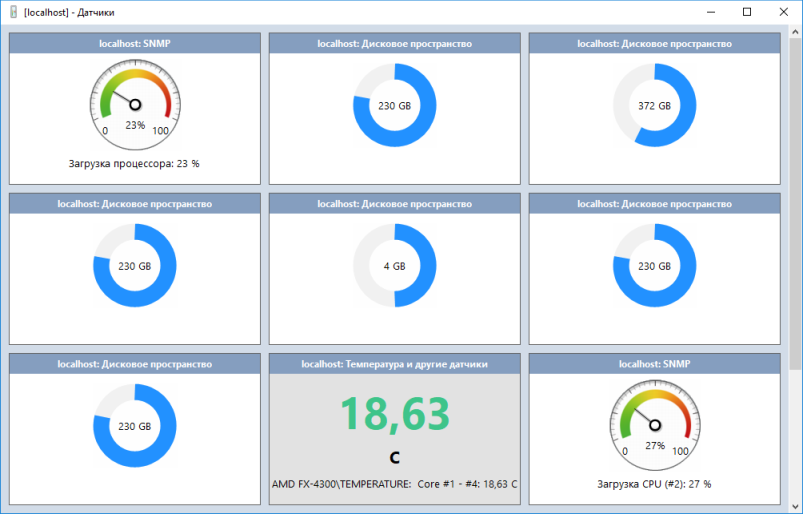The image size is (803, 514).
Task: Select the 'Температура и другие датчики' widget header
Action: click(x=394, y=364)
